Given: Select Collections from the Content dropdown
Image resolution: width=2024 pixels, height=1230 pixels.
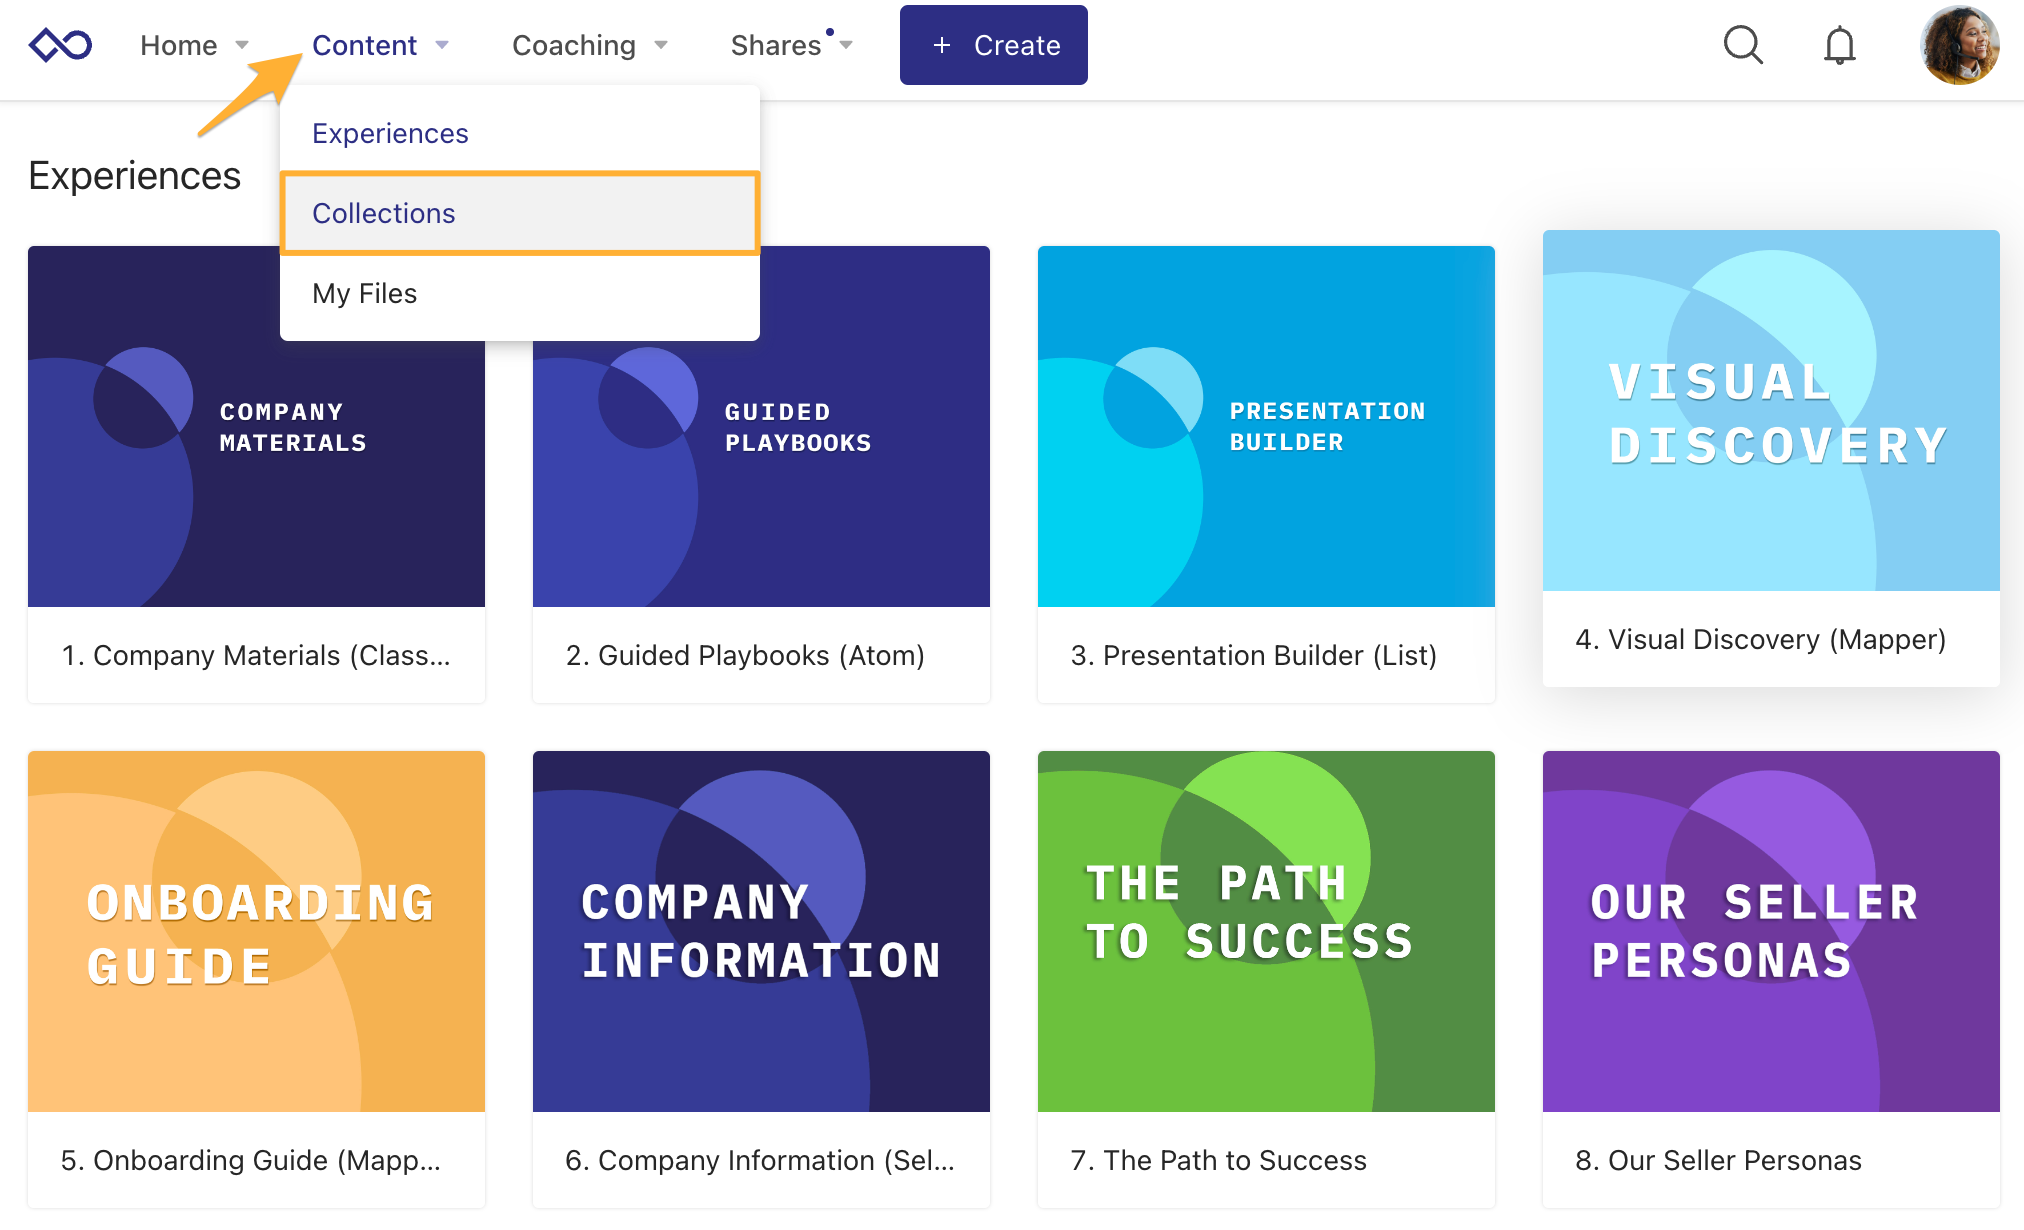Looking at the screenshot, I should coord(520,213).
